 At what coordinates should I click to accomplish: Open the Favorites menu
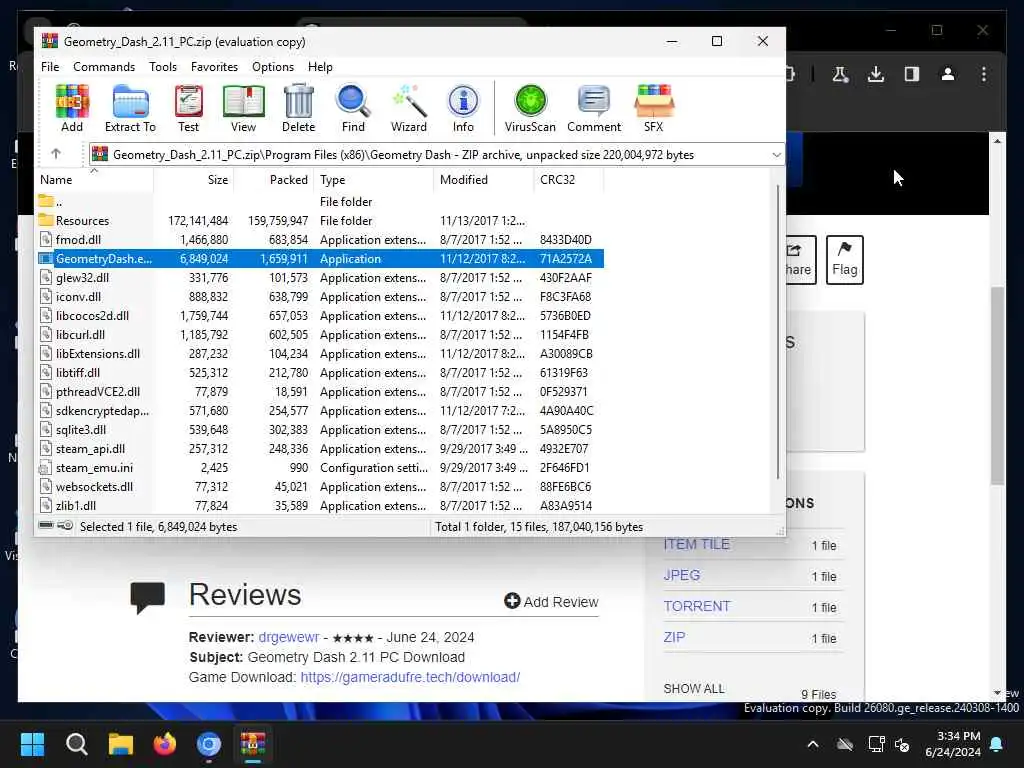214,67
